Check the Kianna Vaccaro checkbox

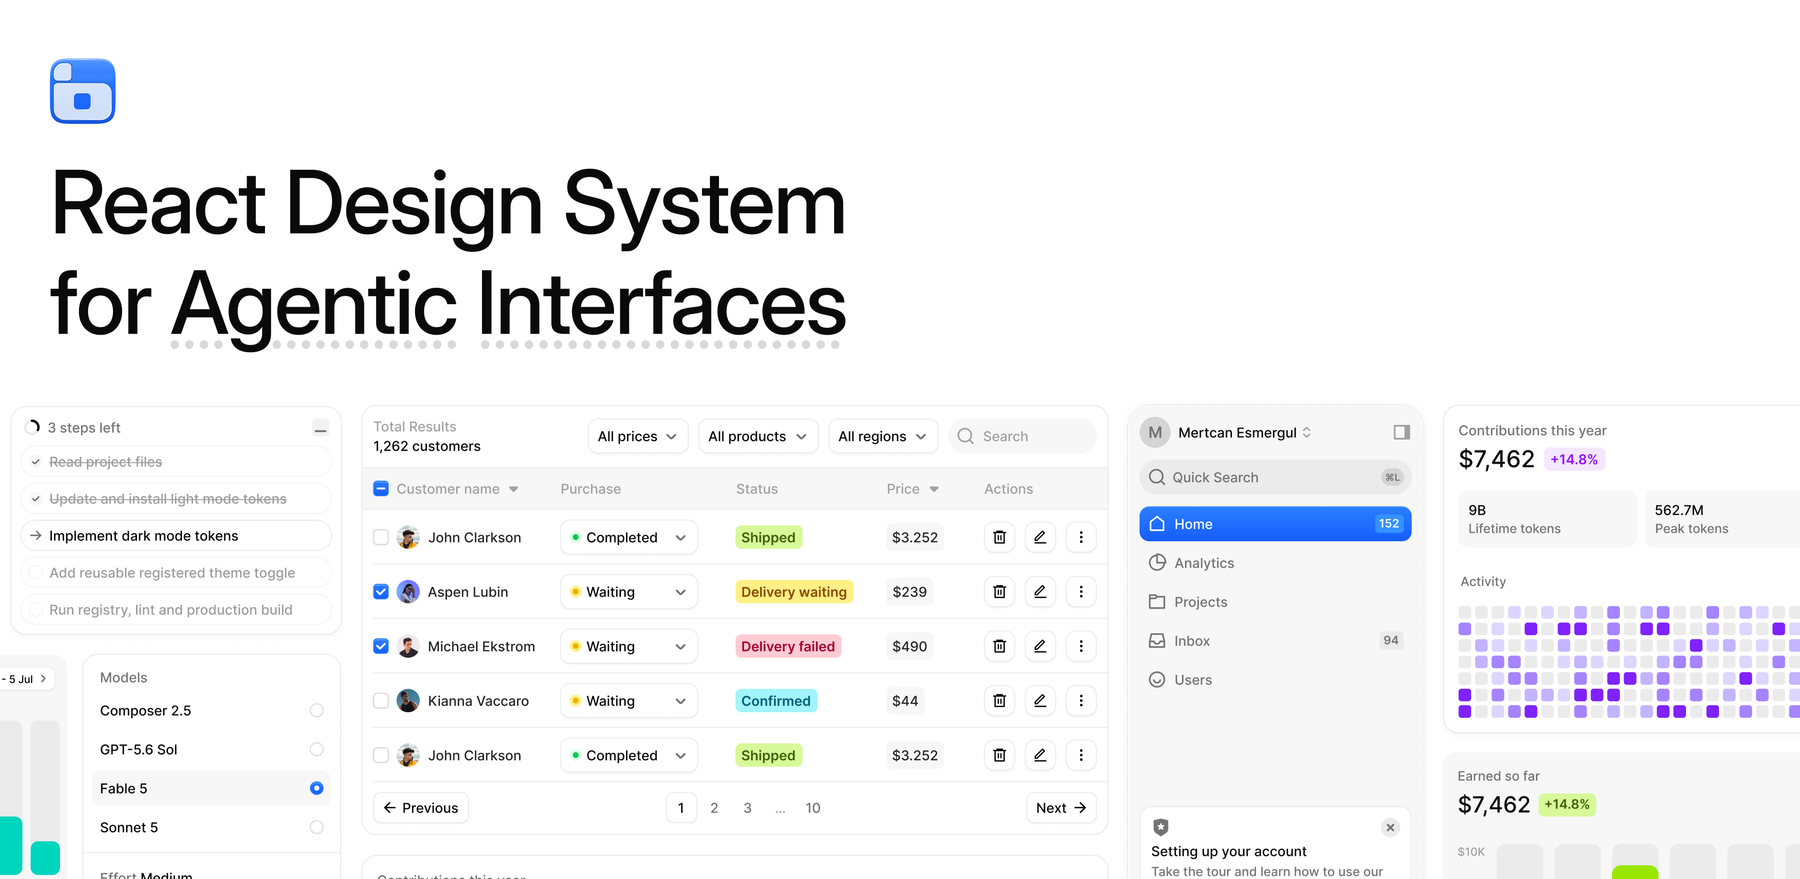pyautogui.click(x=381, y=701)
